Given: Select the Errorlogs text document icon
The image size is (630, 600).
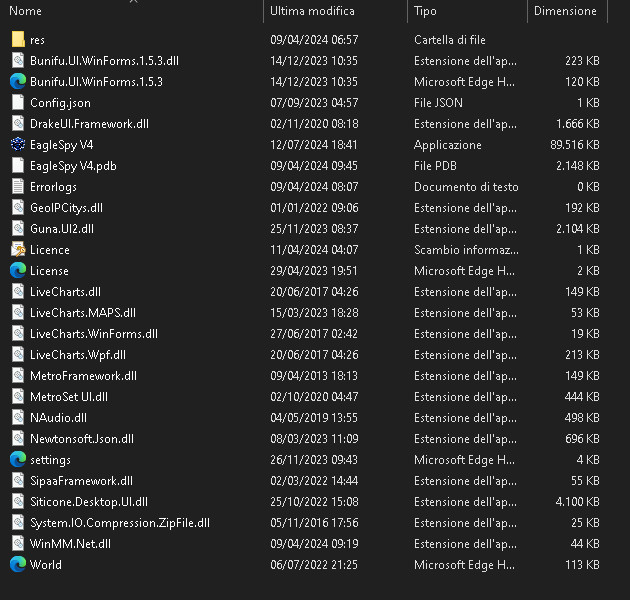Looking at the screenshot, I should (18, 187).
